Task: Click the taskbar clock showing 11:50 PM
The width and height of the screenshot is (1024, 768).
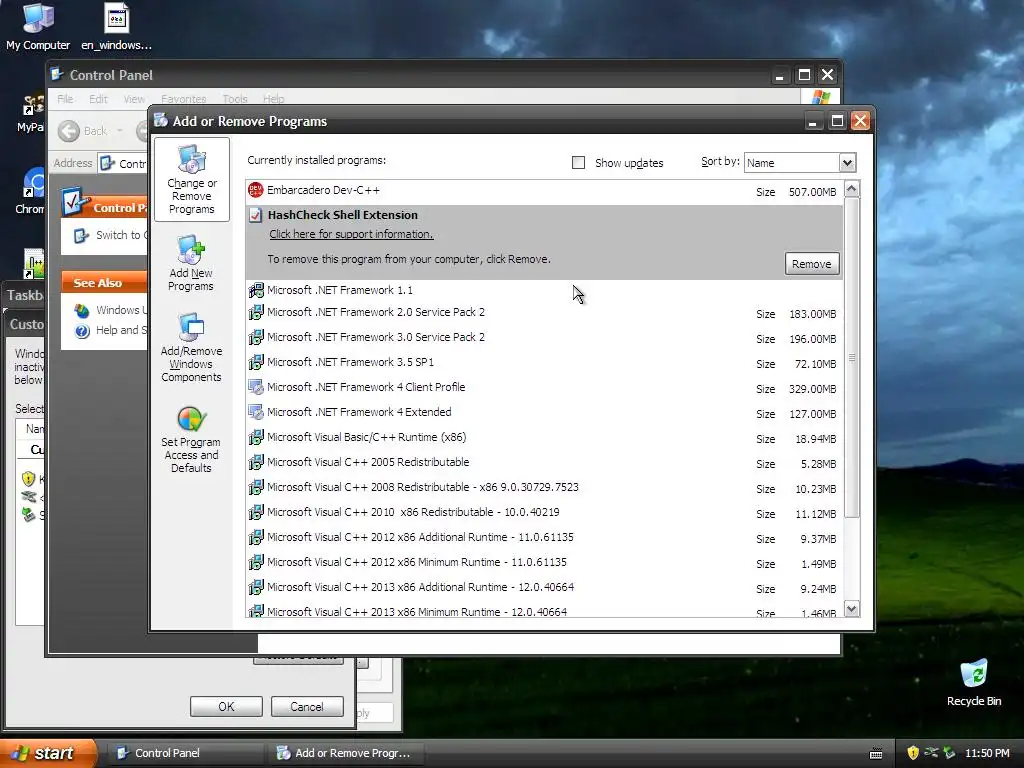Action: point(987,754)
